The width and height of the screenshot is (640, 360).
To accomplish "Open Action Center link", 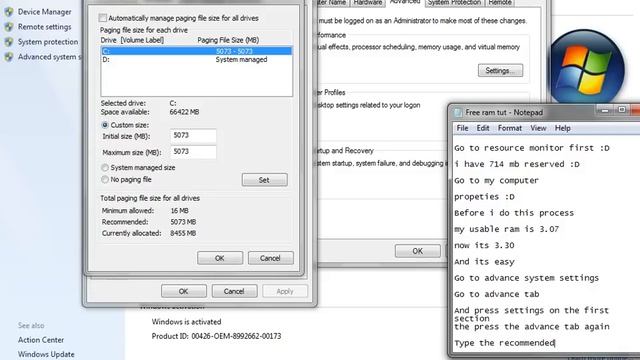I will tap(41, 340).
